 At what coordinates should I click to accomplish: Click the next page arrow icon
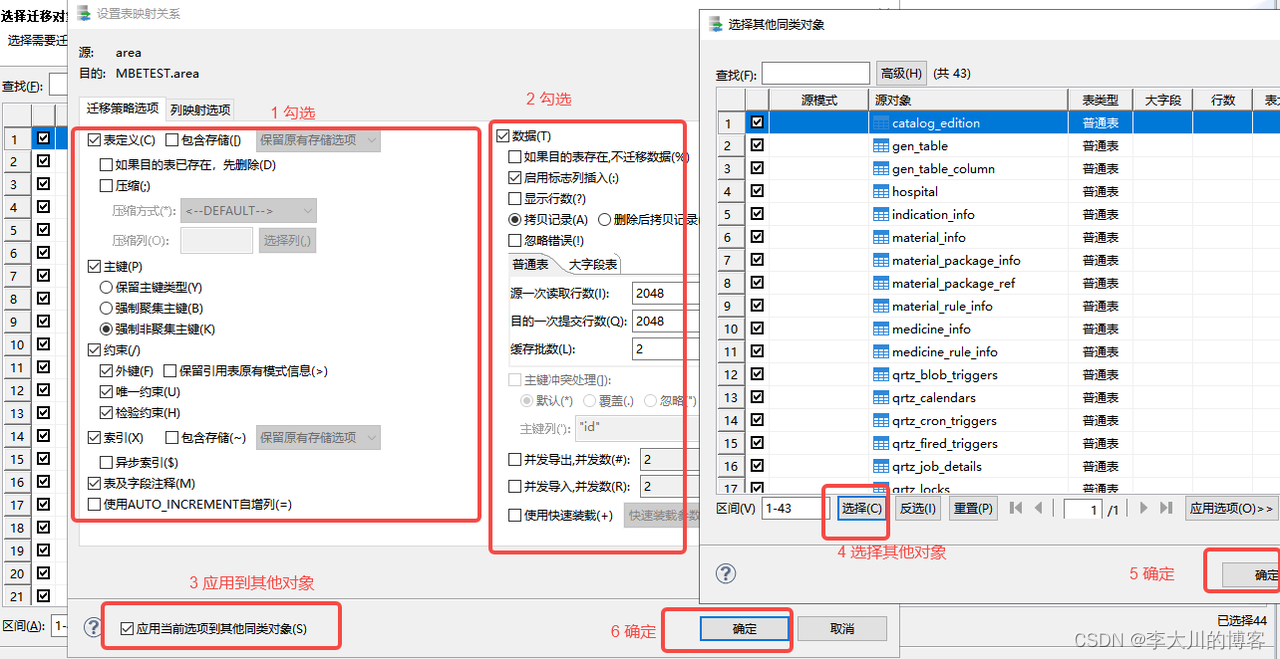(1143, 508)
